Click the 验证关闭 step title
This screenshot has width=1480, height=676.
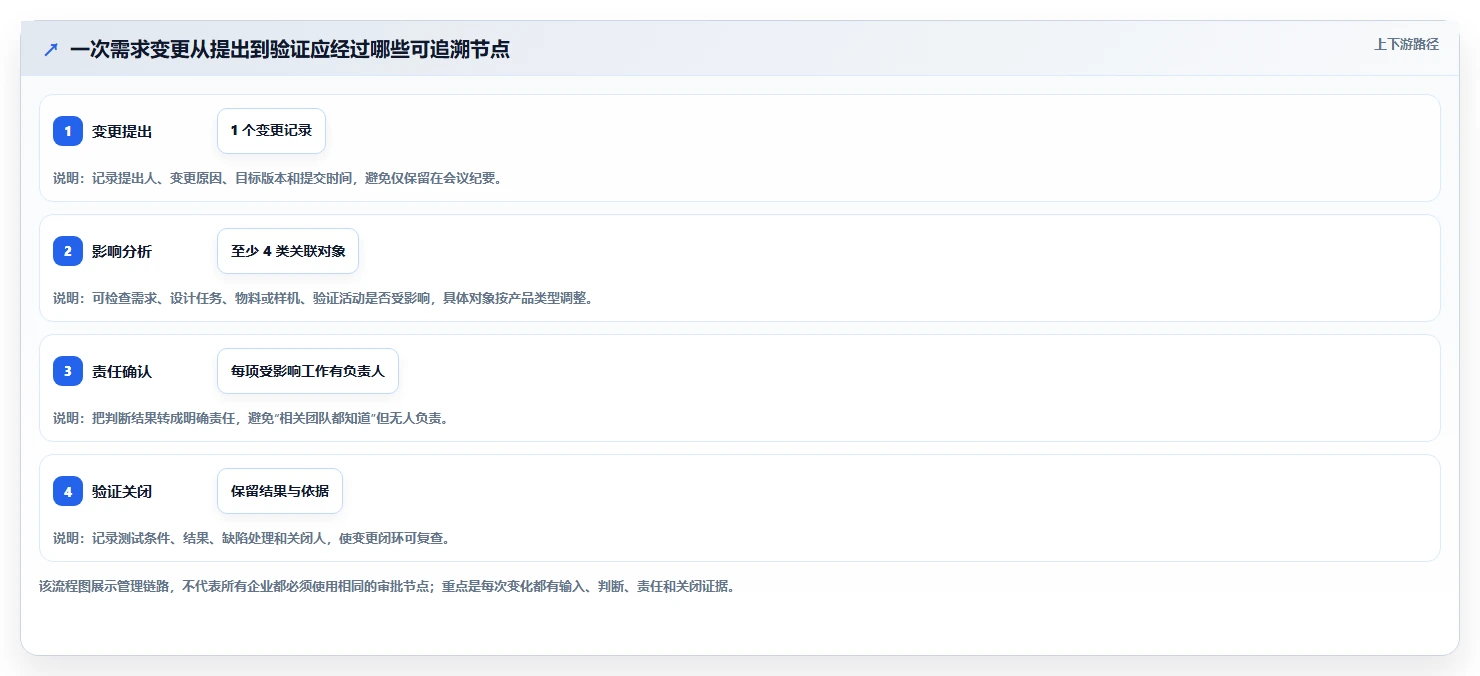pos(122,491)
